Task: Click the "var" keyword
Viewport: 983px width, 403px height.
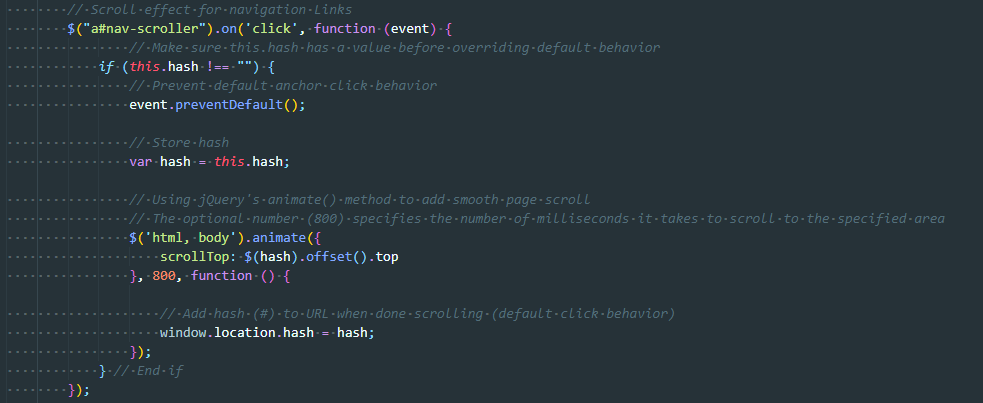Action: pos(141,161)
